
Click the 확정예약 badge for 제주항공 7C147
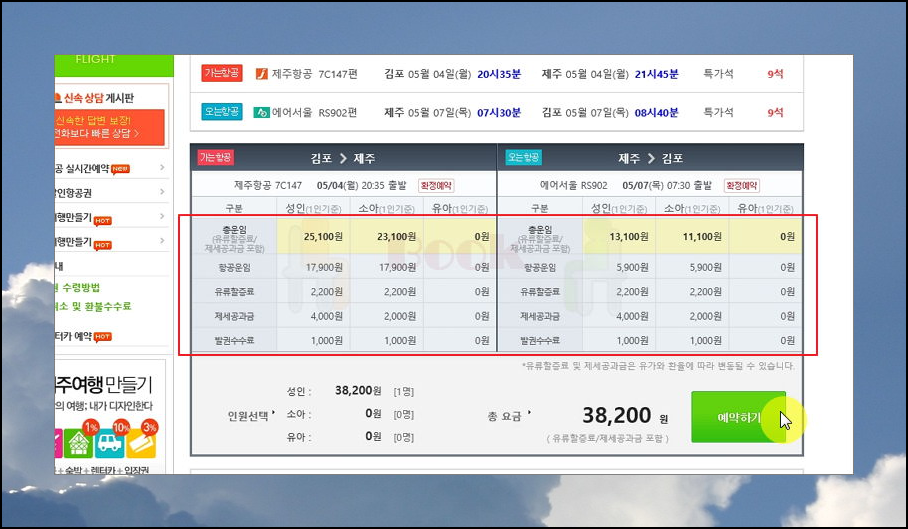tap(436, 186)
